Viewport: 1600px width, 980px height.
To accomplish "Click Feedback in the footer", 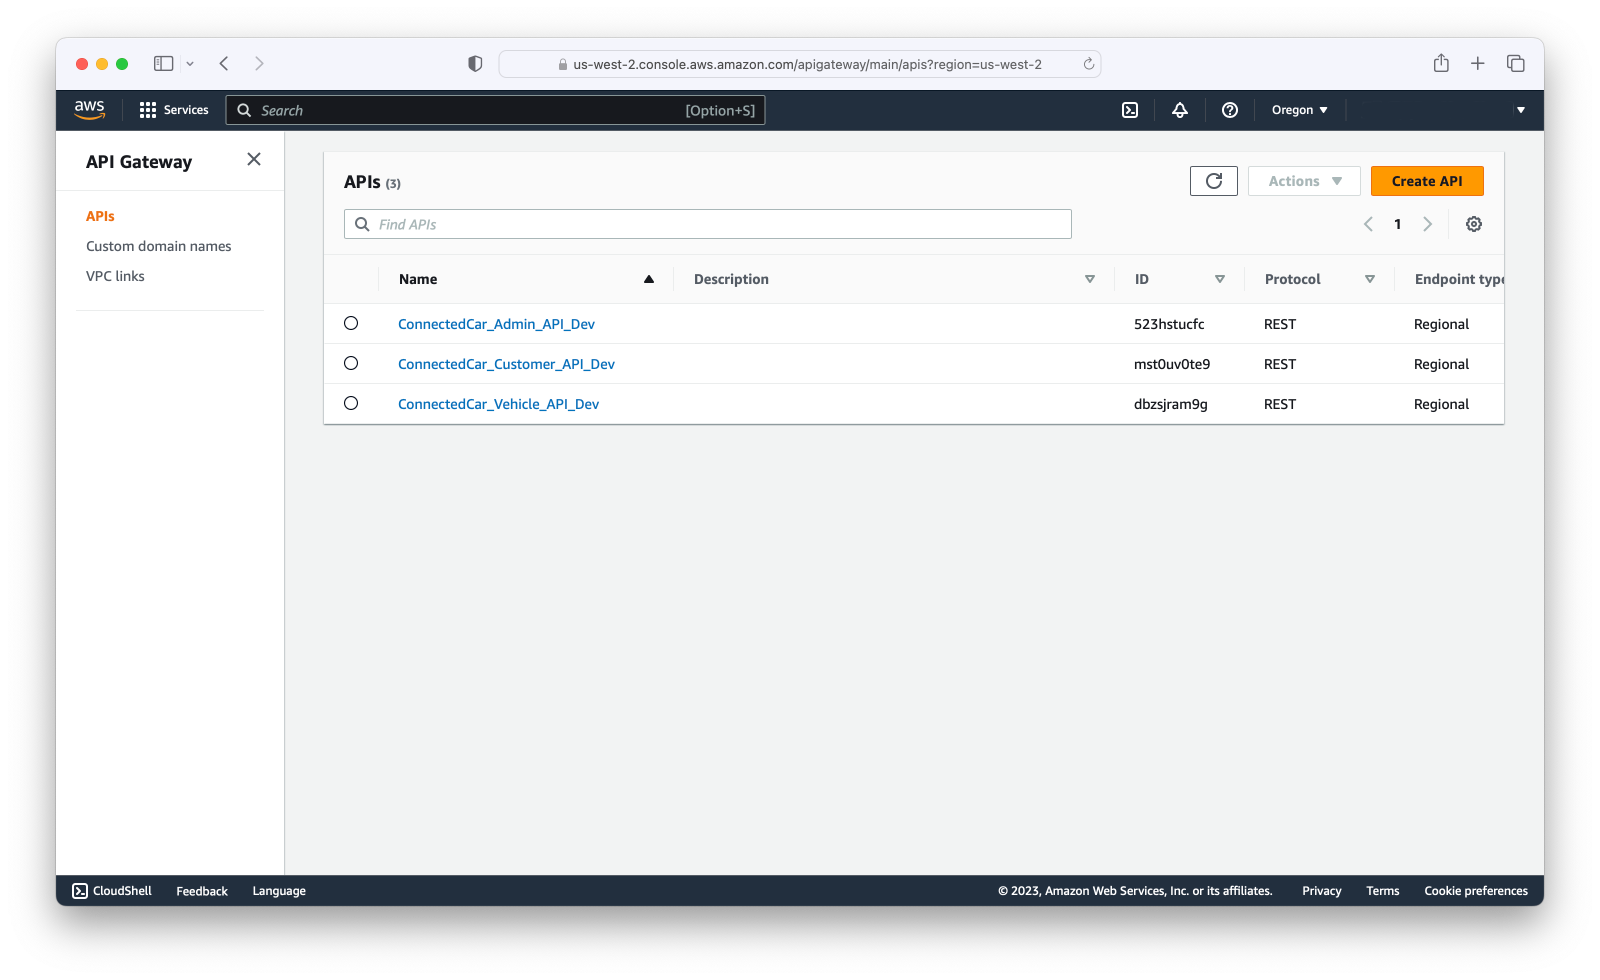I will click(x=202, y=891).
